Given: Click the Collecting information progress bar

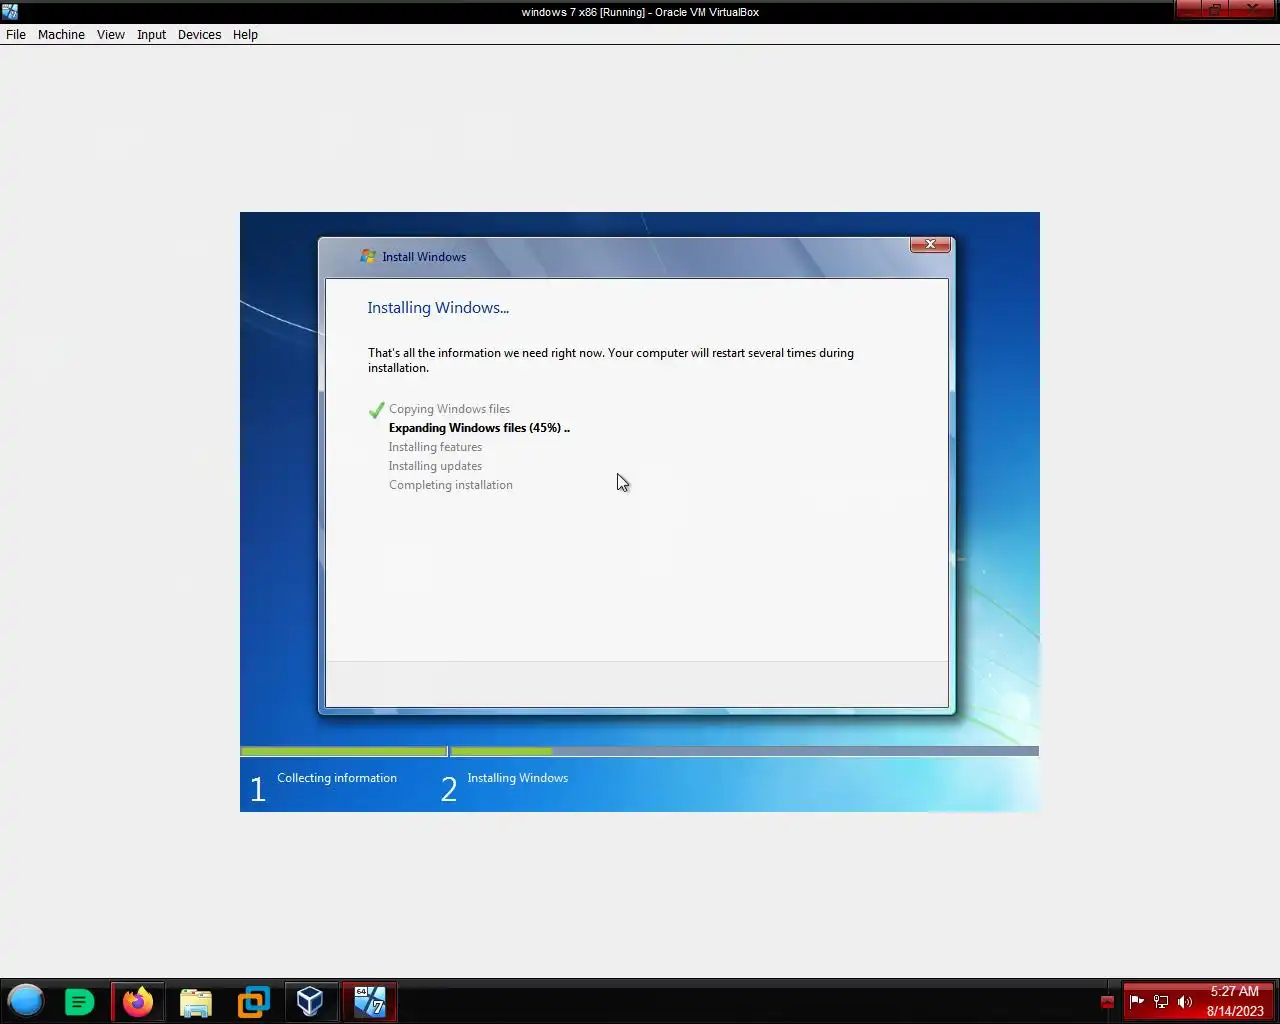Looking at the screenshot, I should click(344, 751).
